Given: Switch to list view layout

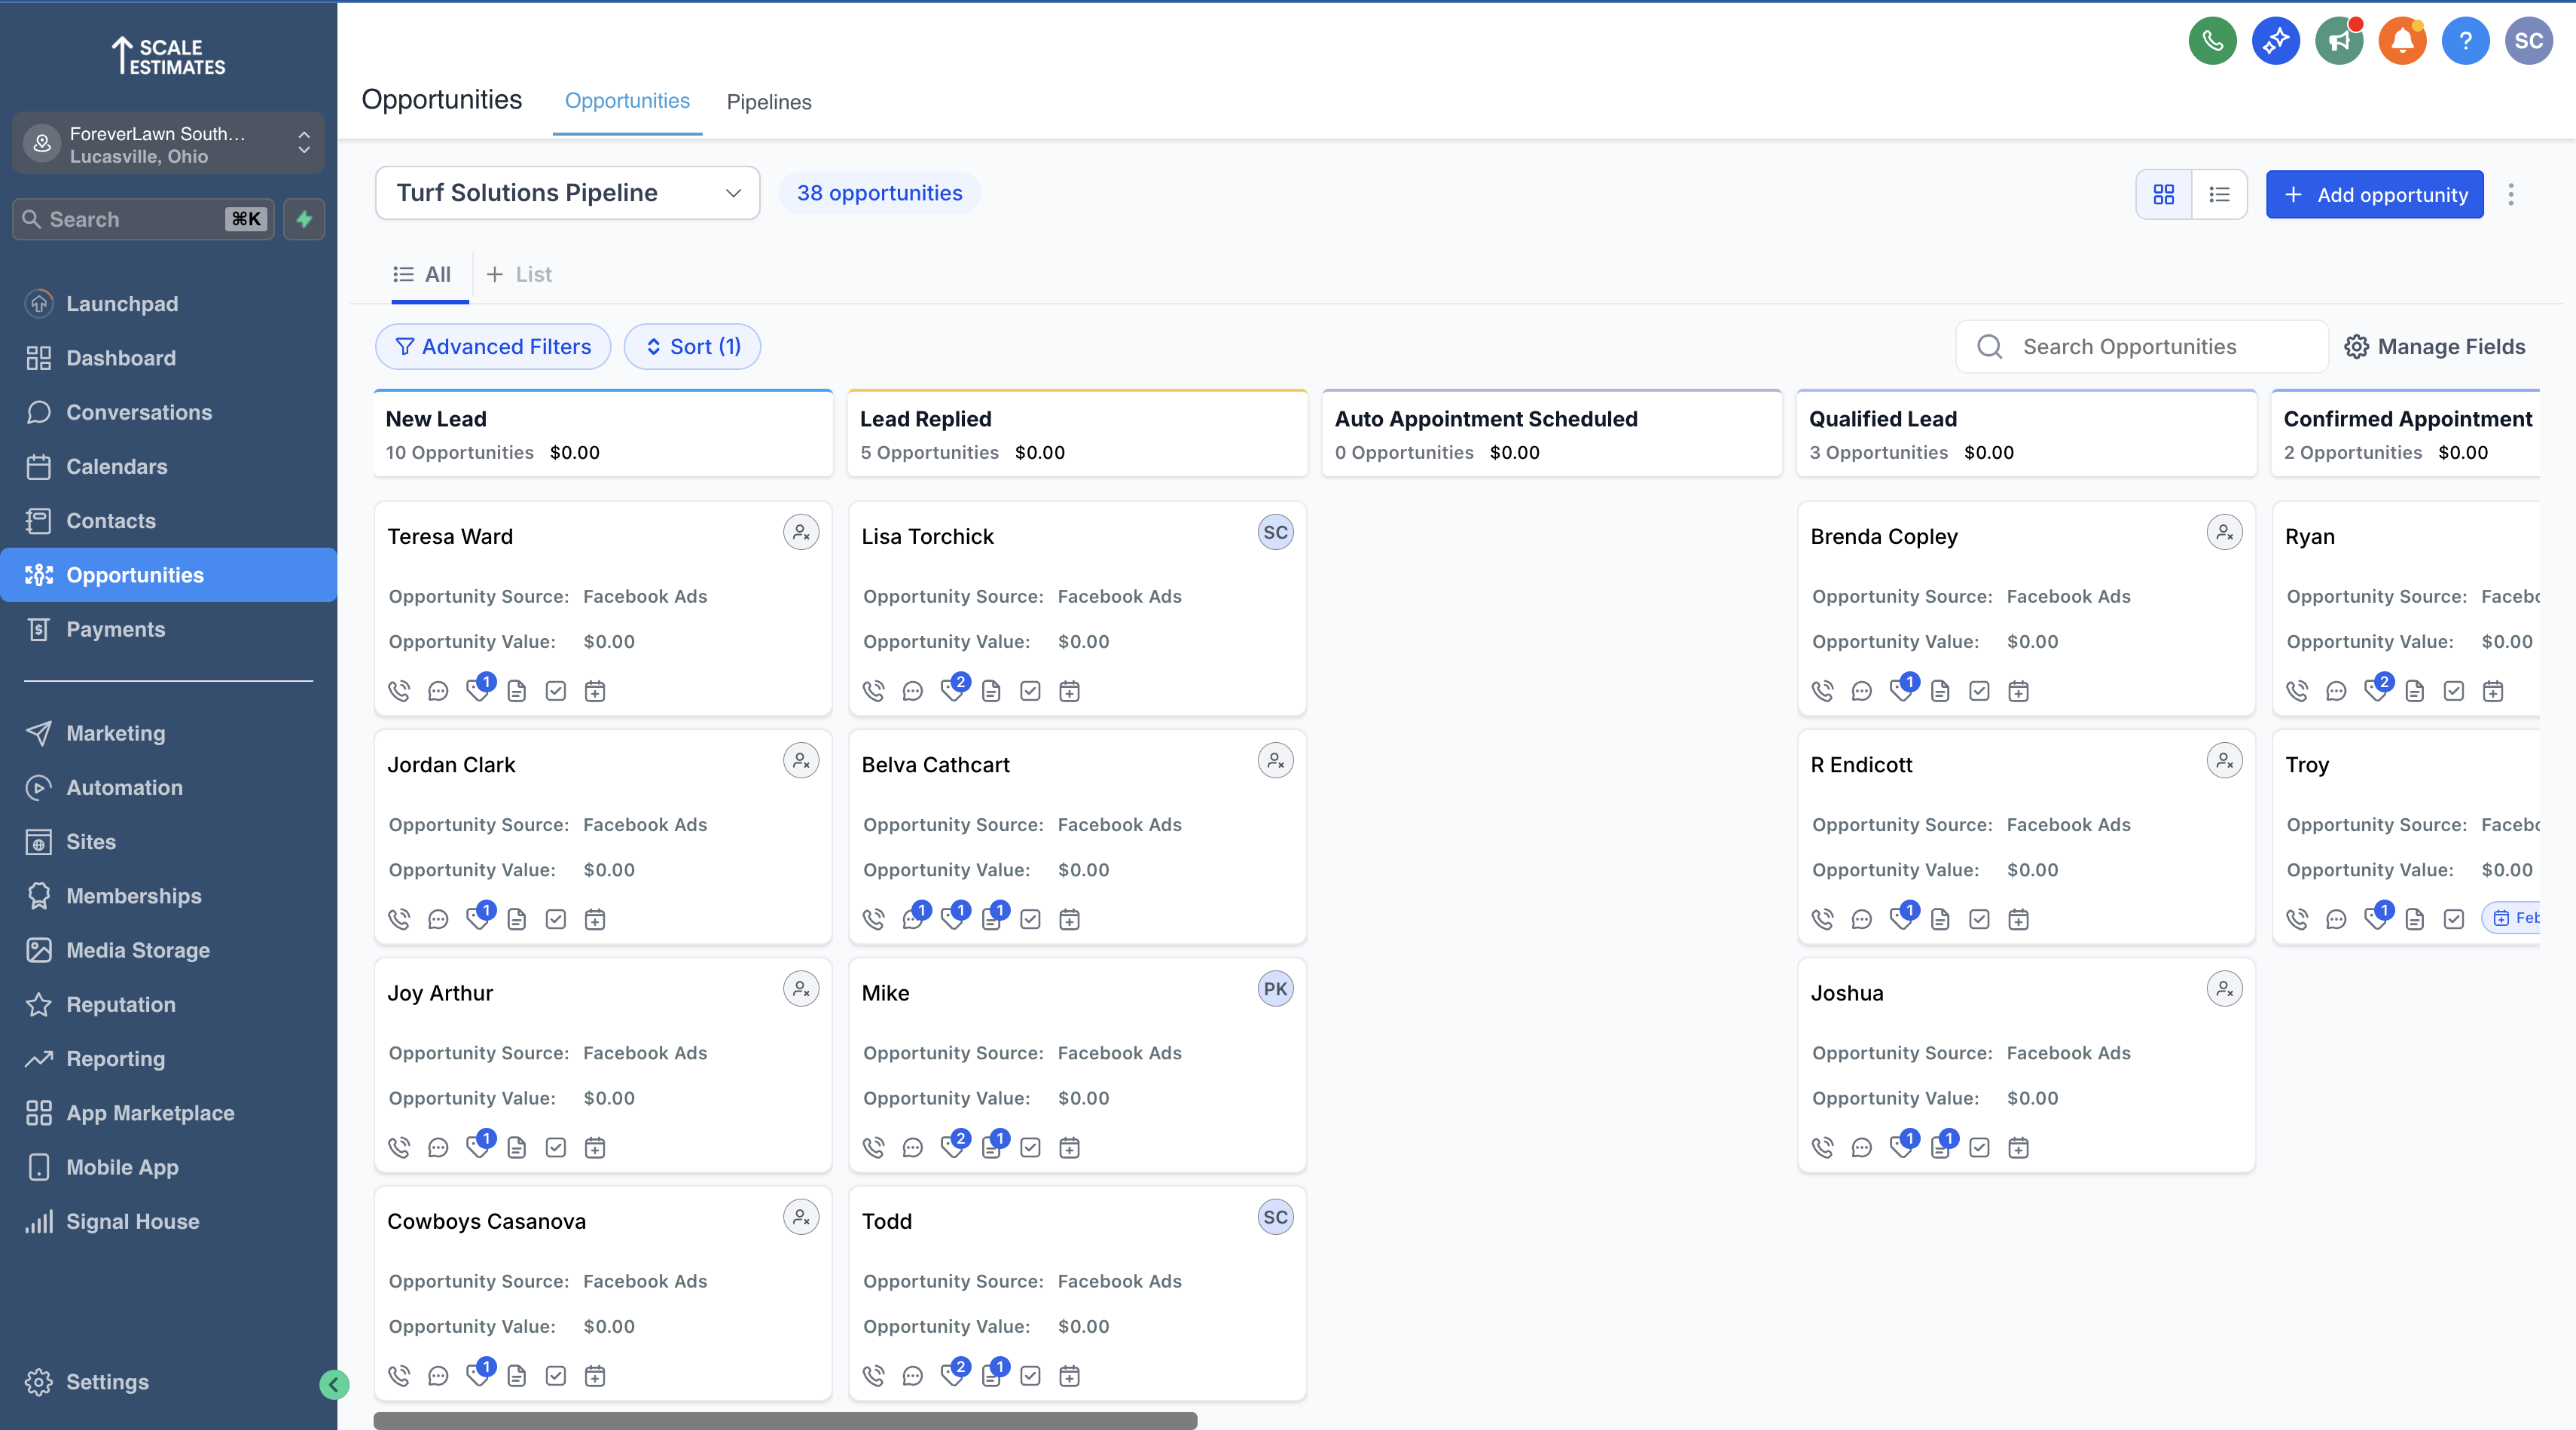Looking at the screenshot, I should (2219, 194).
